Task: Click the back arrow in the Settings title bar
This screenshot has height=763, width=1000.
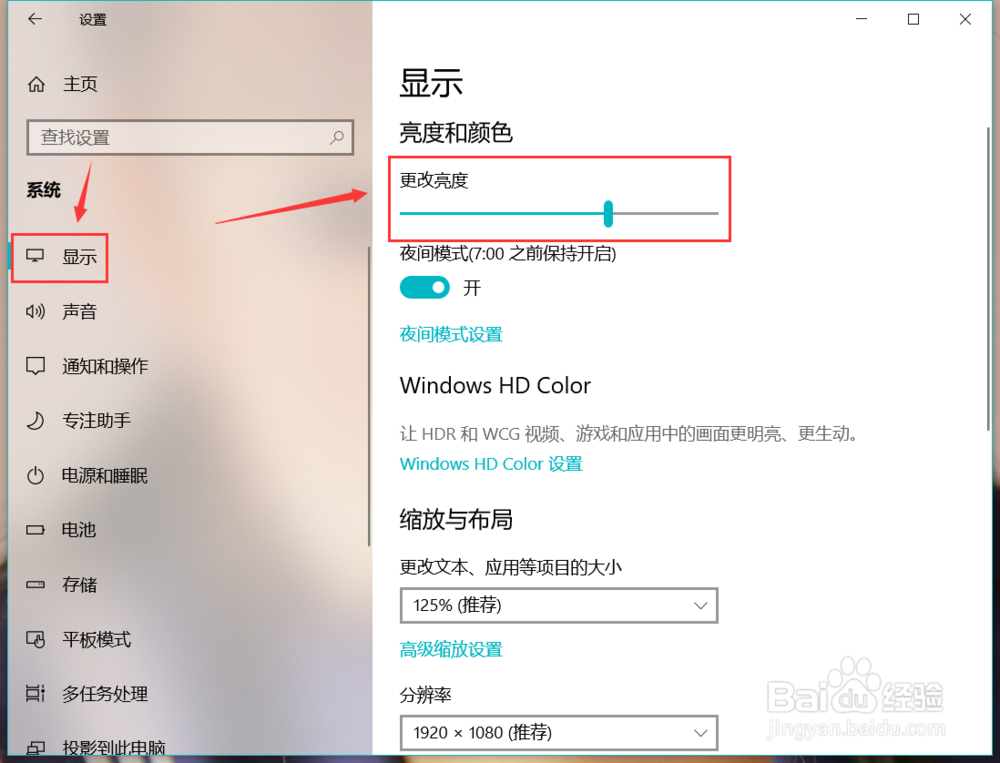Action: 34,19
